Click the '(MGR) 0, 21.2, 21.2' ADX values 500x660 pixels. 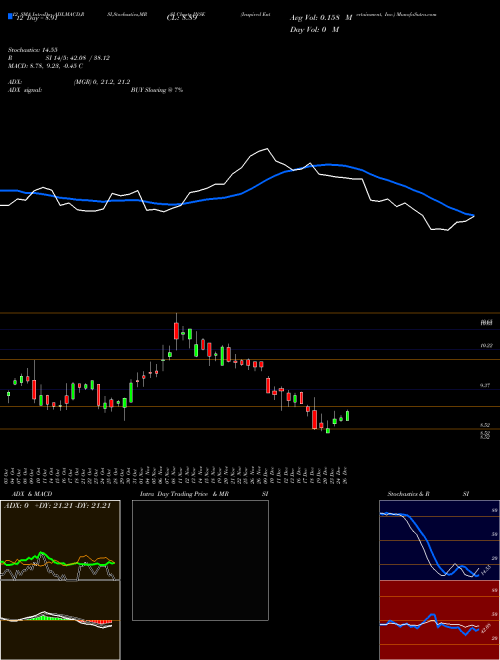(x=102, y=82)
